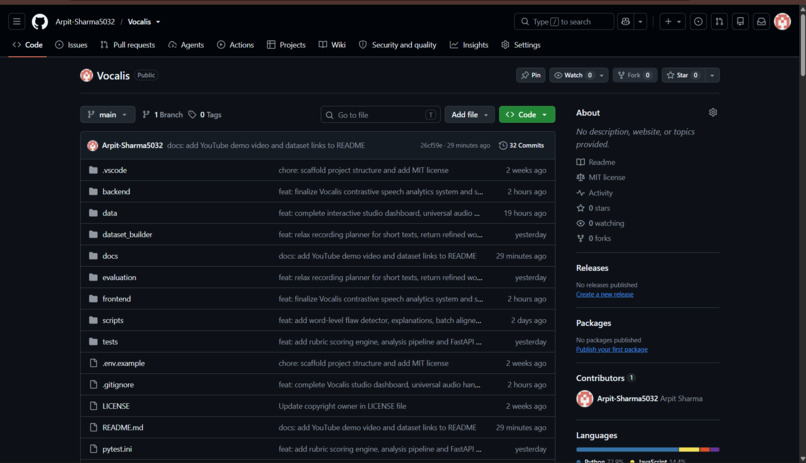Screen dimensions: 806x463
Task: Click folder icon of backend row
Action: [93, 191]
